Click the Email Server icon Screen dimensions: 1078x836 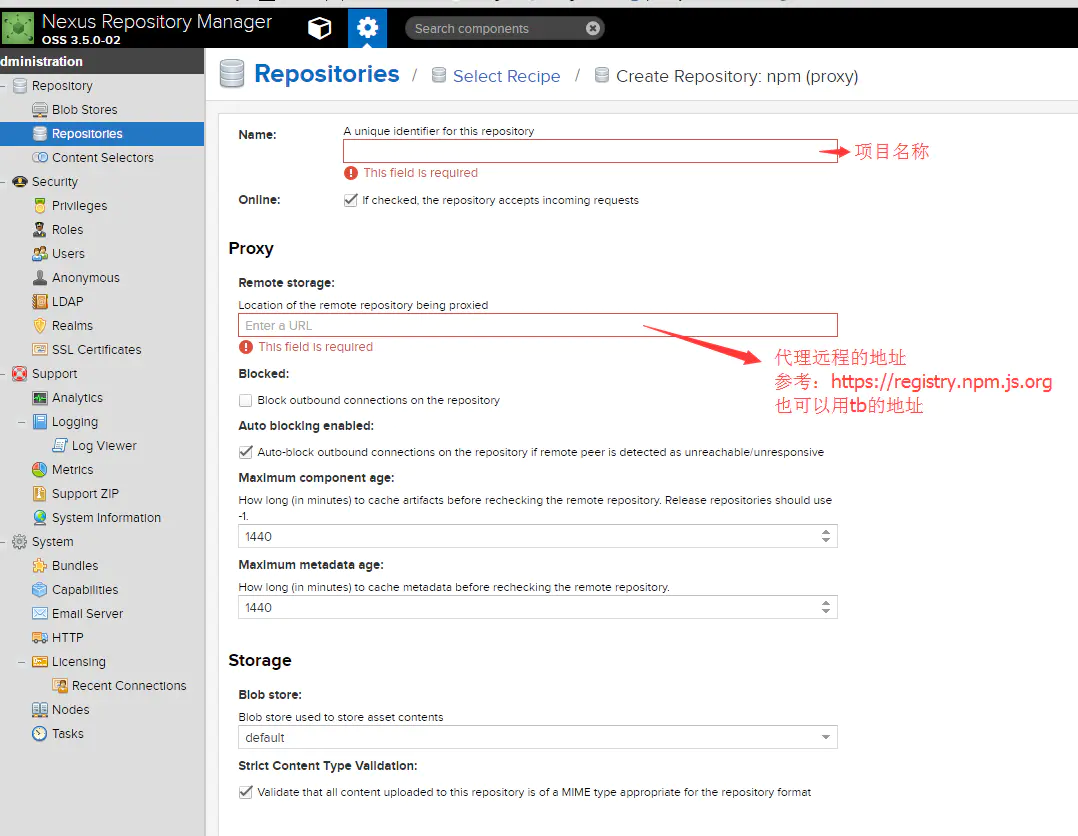(40, 613)
